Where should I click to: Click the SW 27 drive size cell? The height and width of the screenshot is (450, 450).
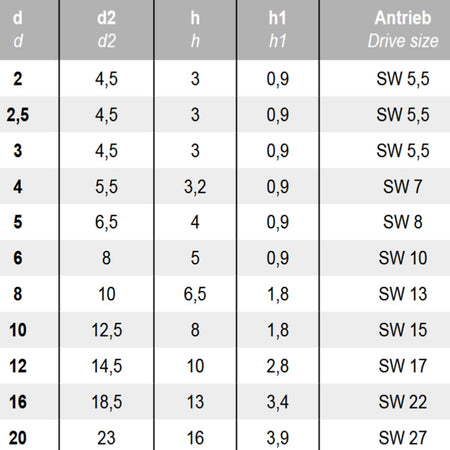click(403, 438)
